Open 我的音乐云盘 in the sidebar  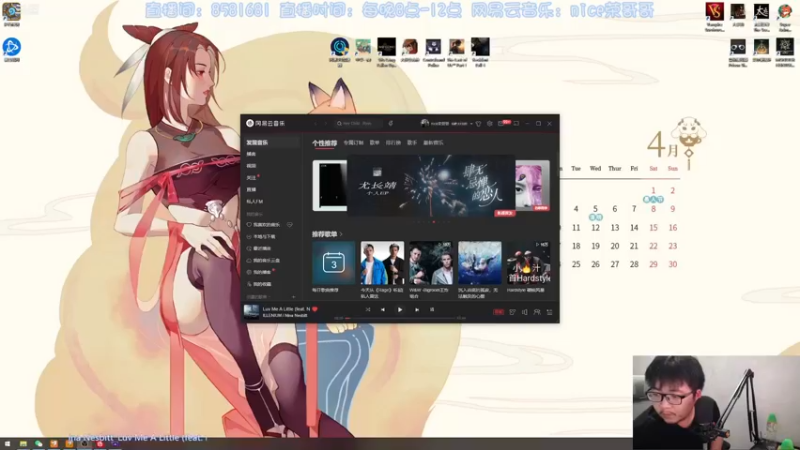coord(263,260)
